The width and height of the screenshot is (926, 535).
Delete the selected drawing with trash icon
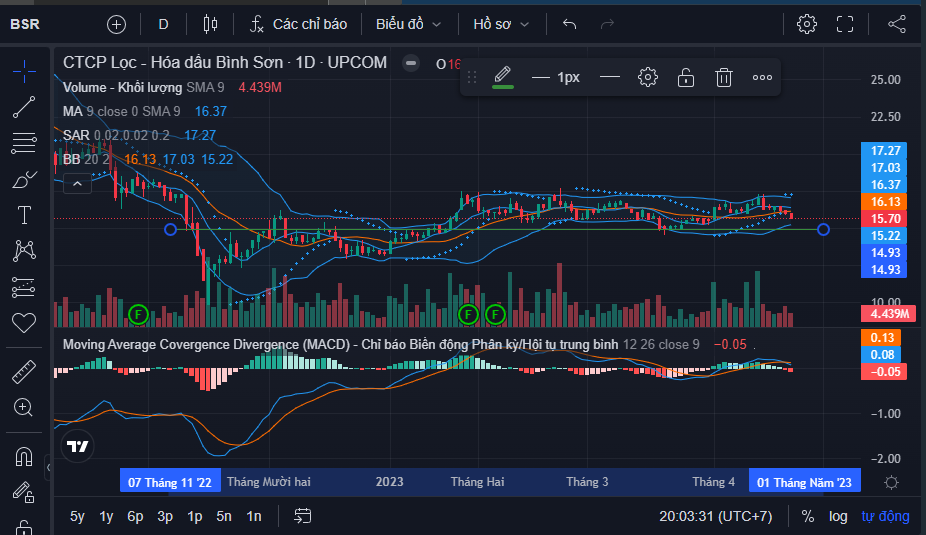(x=723, y=77)
